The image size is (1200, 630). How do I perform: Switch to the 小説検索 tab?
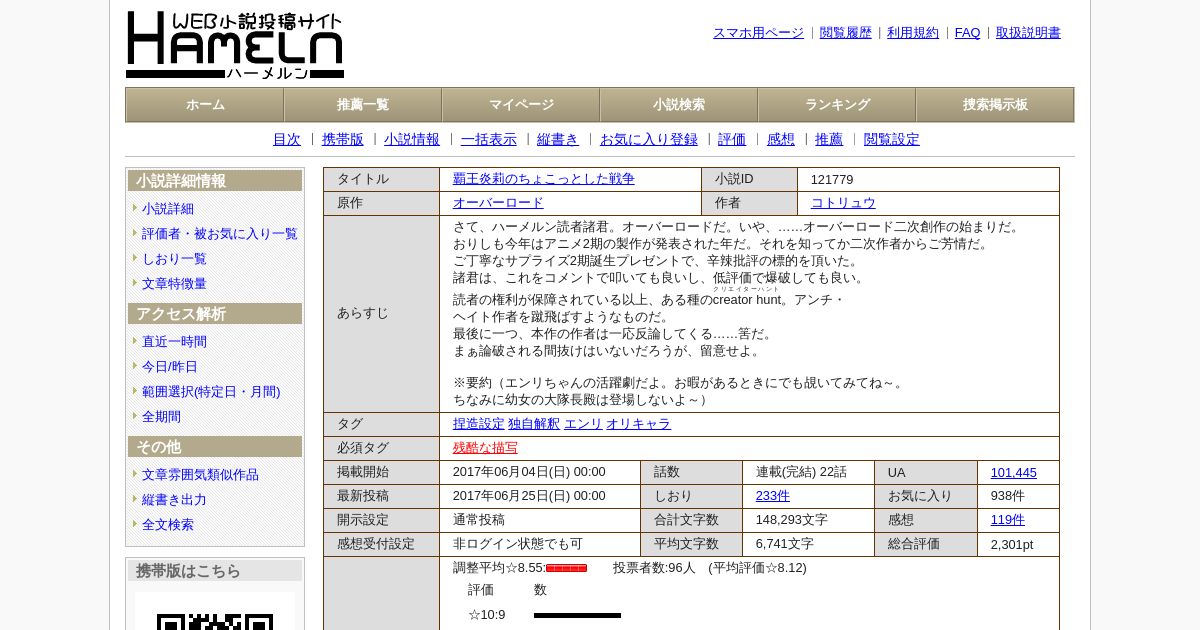coord(679,105)
